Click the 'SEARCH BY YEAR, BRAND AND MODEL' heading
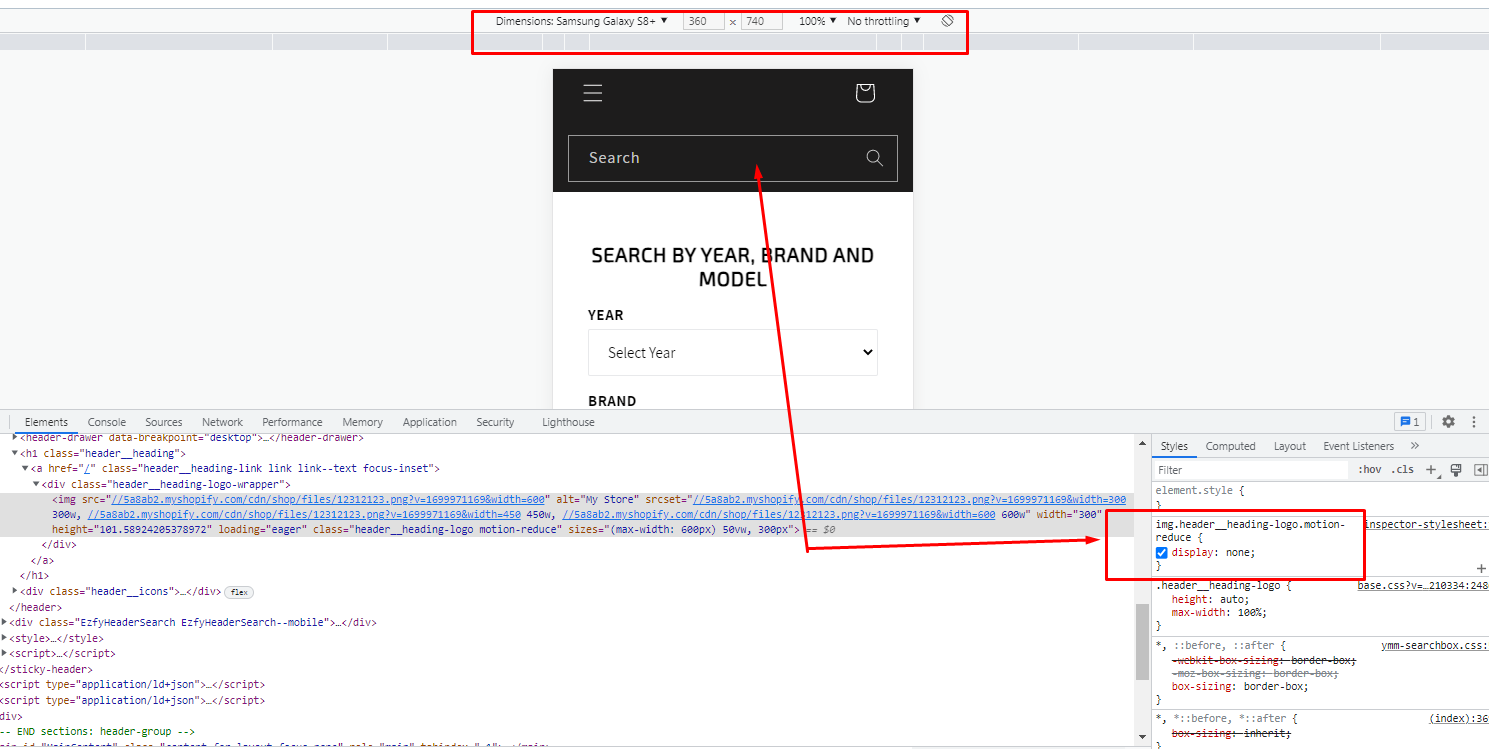The image size is (1489, 749). click(733, 267)
